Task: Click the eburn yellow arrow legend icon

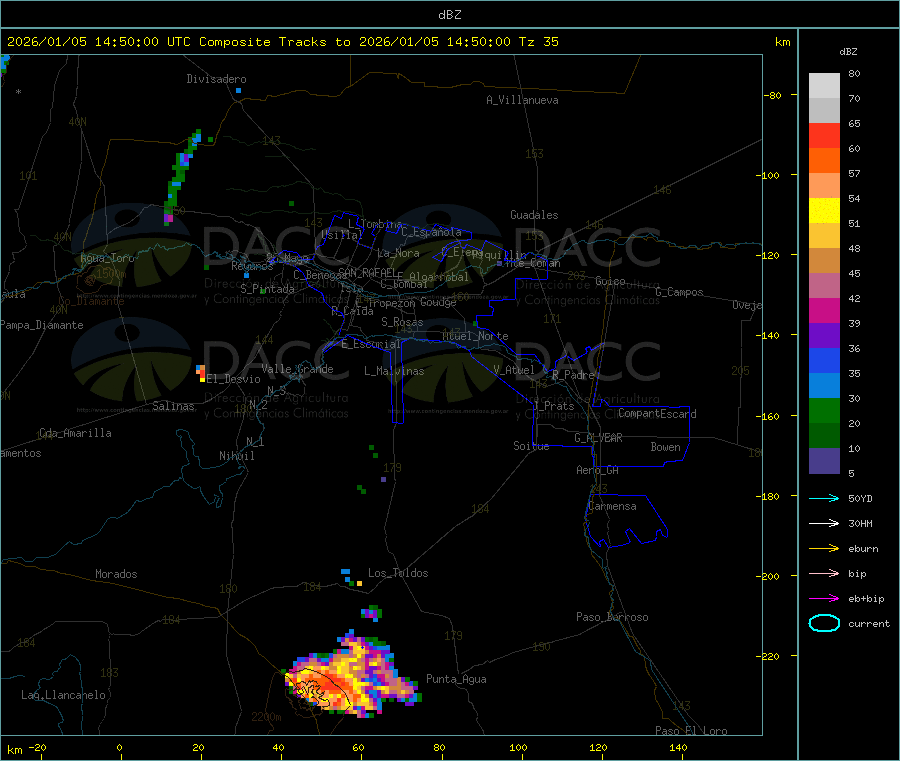Action: pos(824,548)
